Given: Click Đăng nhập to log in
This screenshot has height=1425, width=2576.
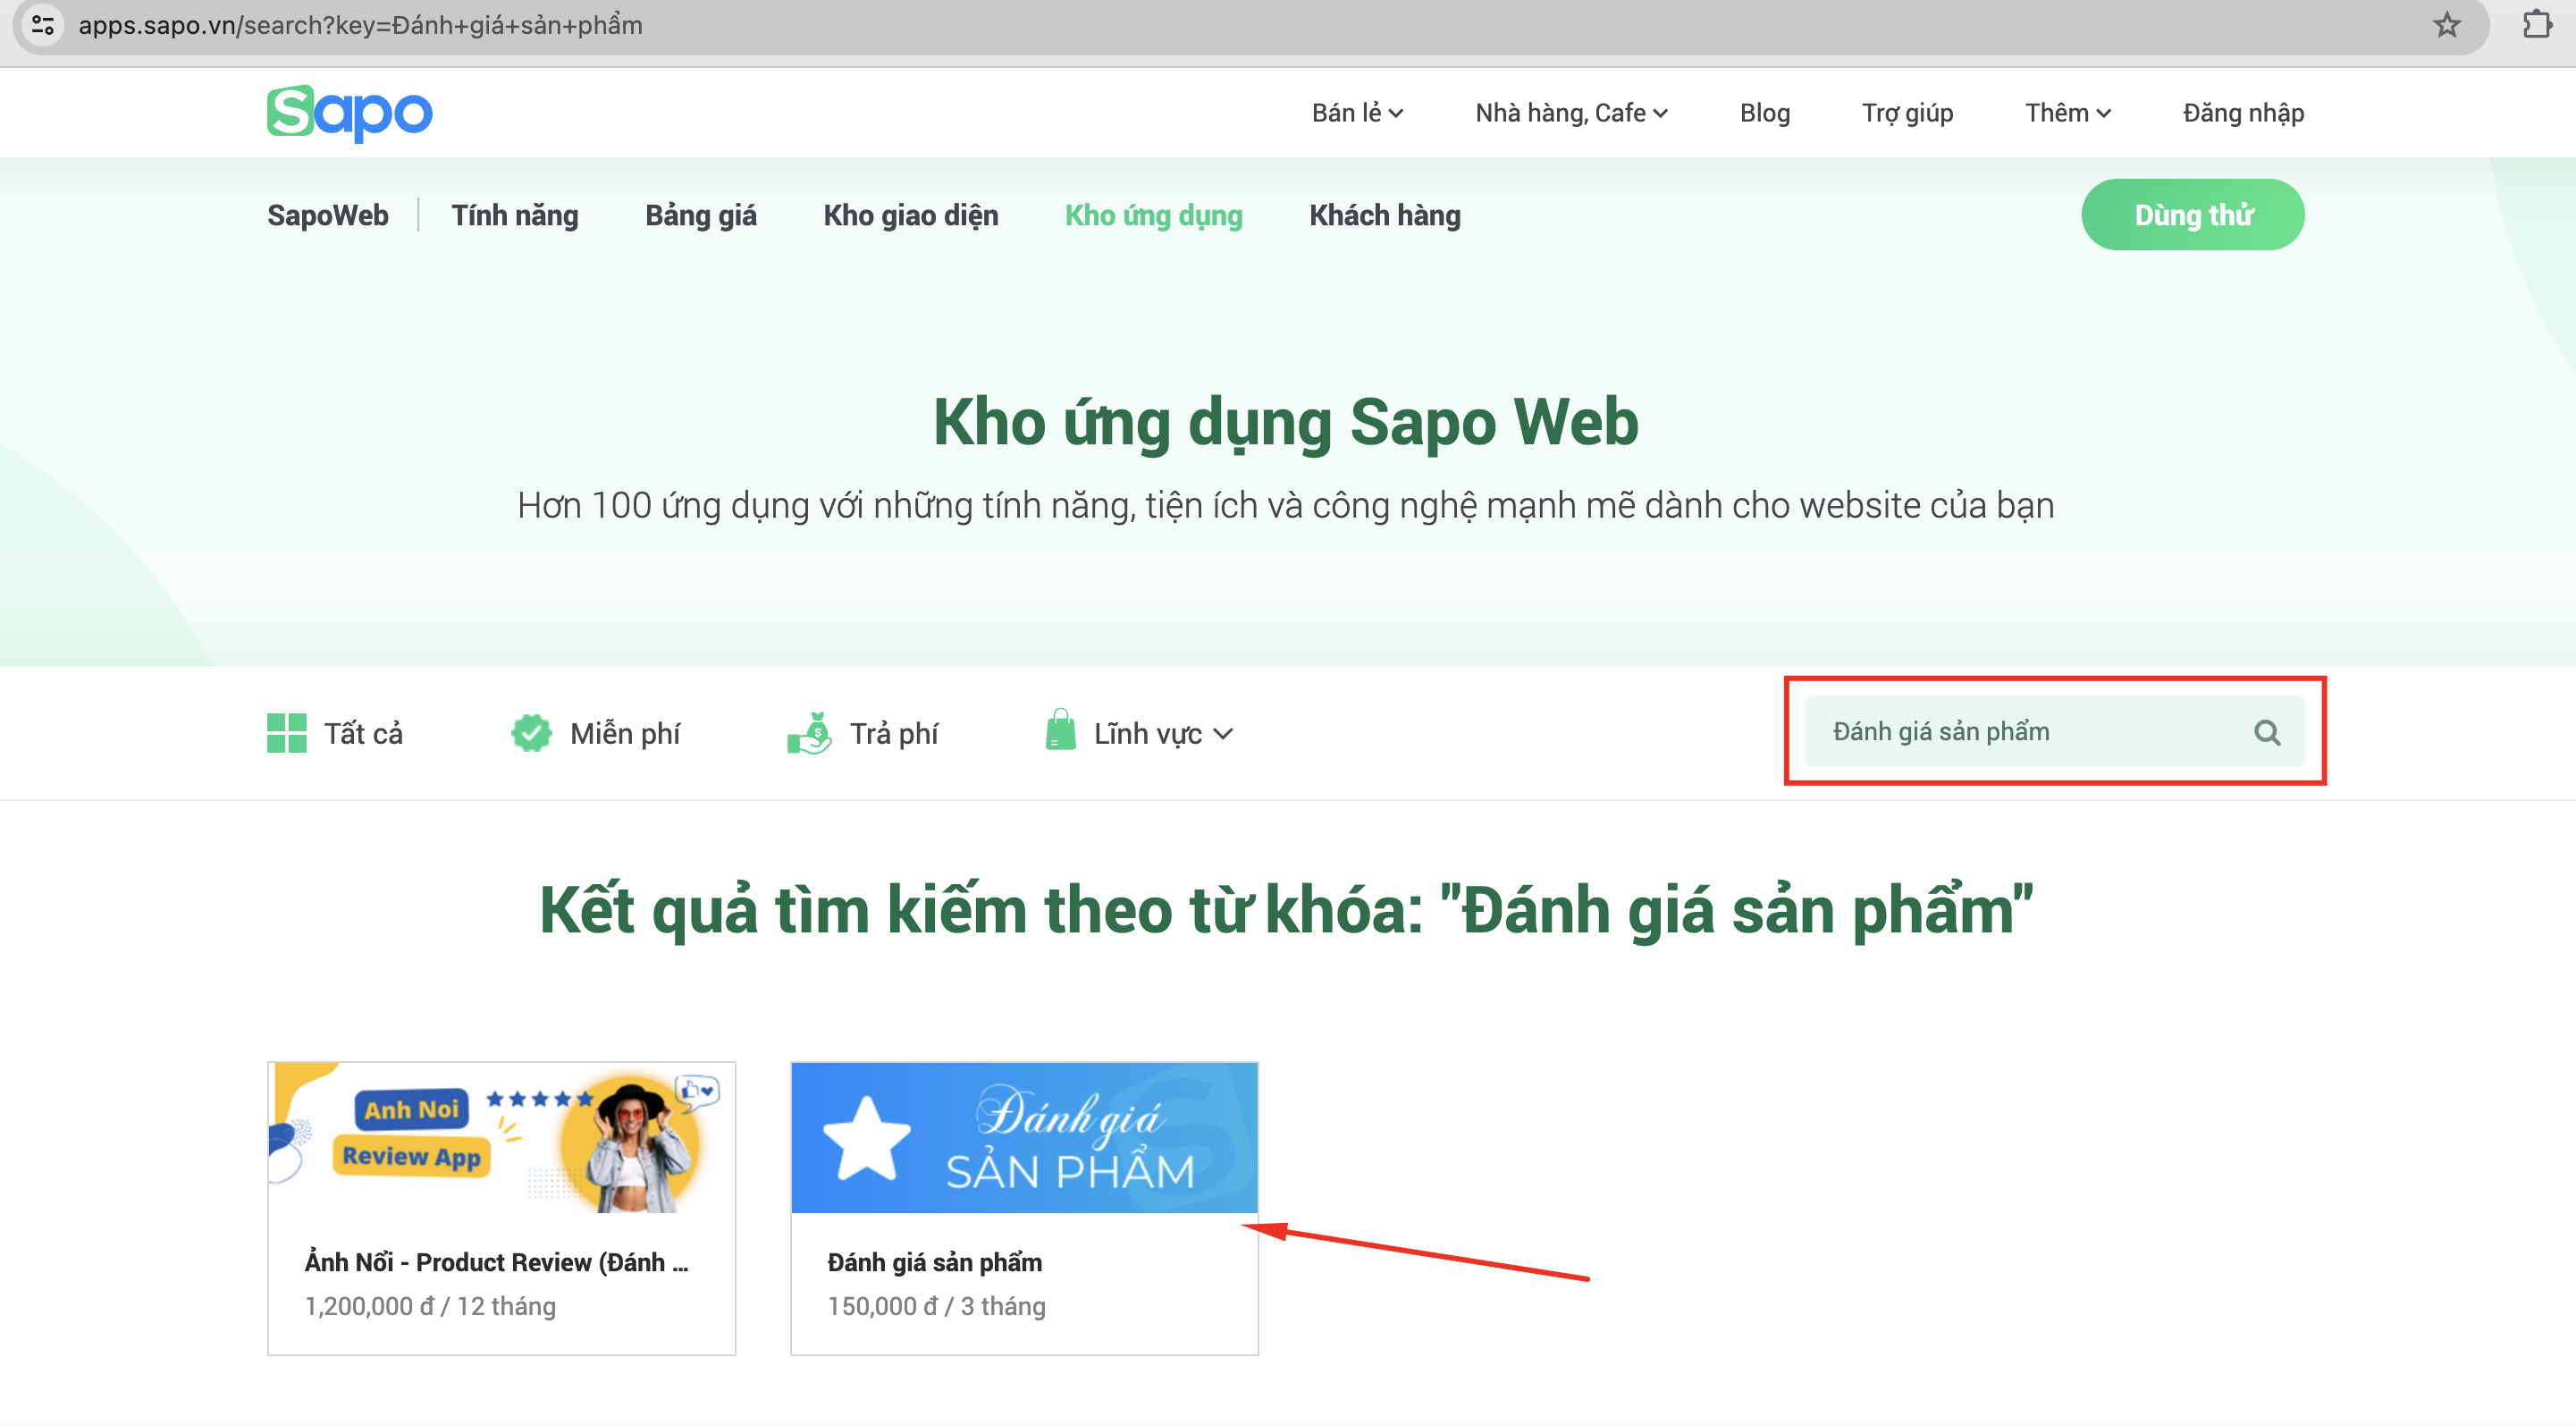Looking at the screenshot, I should click(2243, 113).
